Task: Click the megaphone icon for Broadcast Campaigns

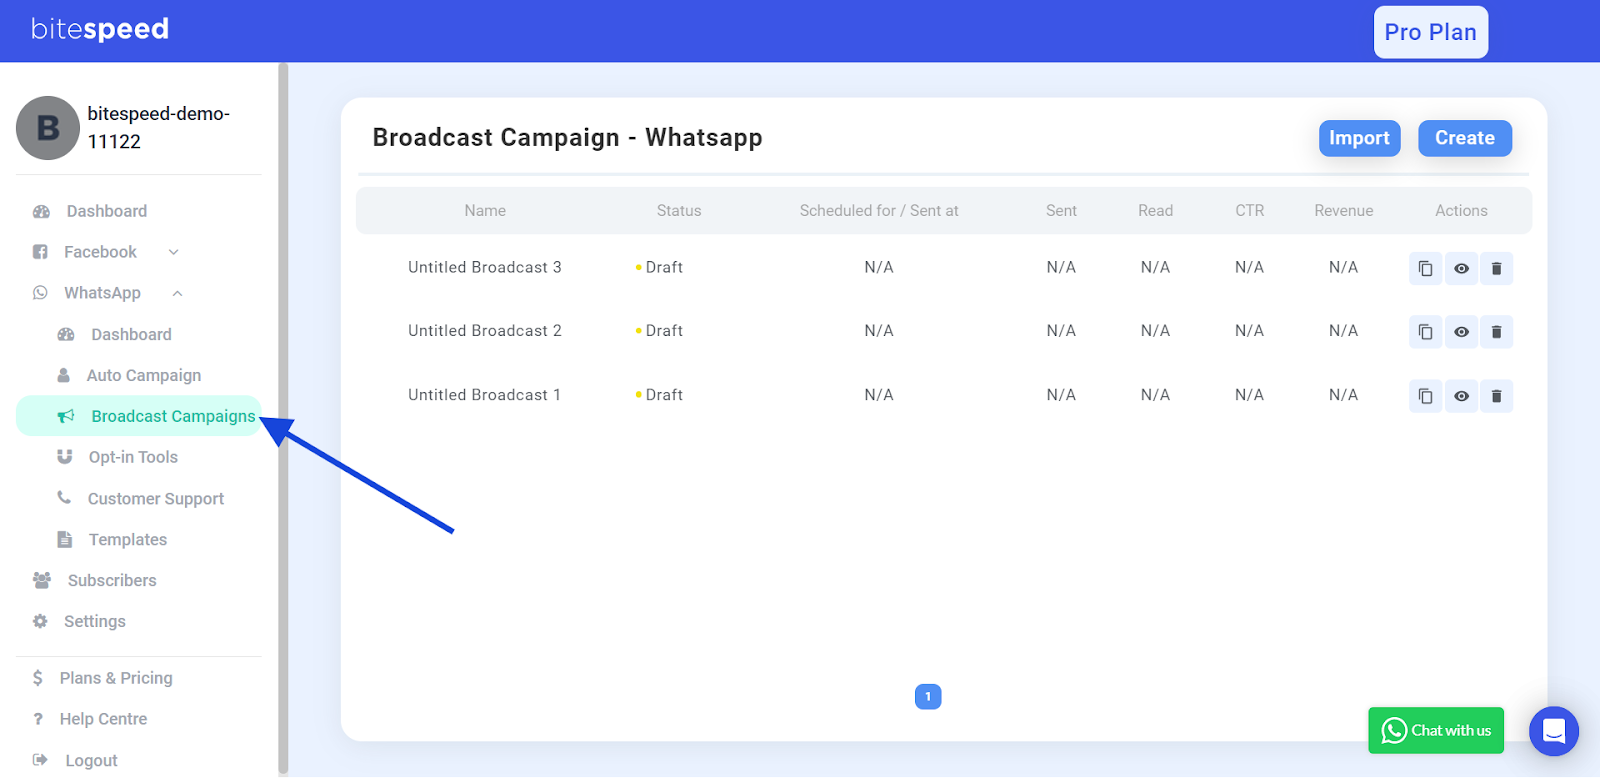Action: point(66,416)
